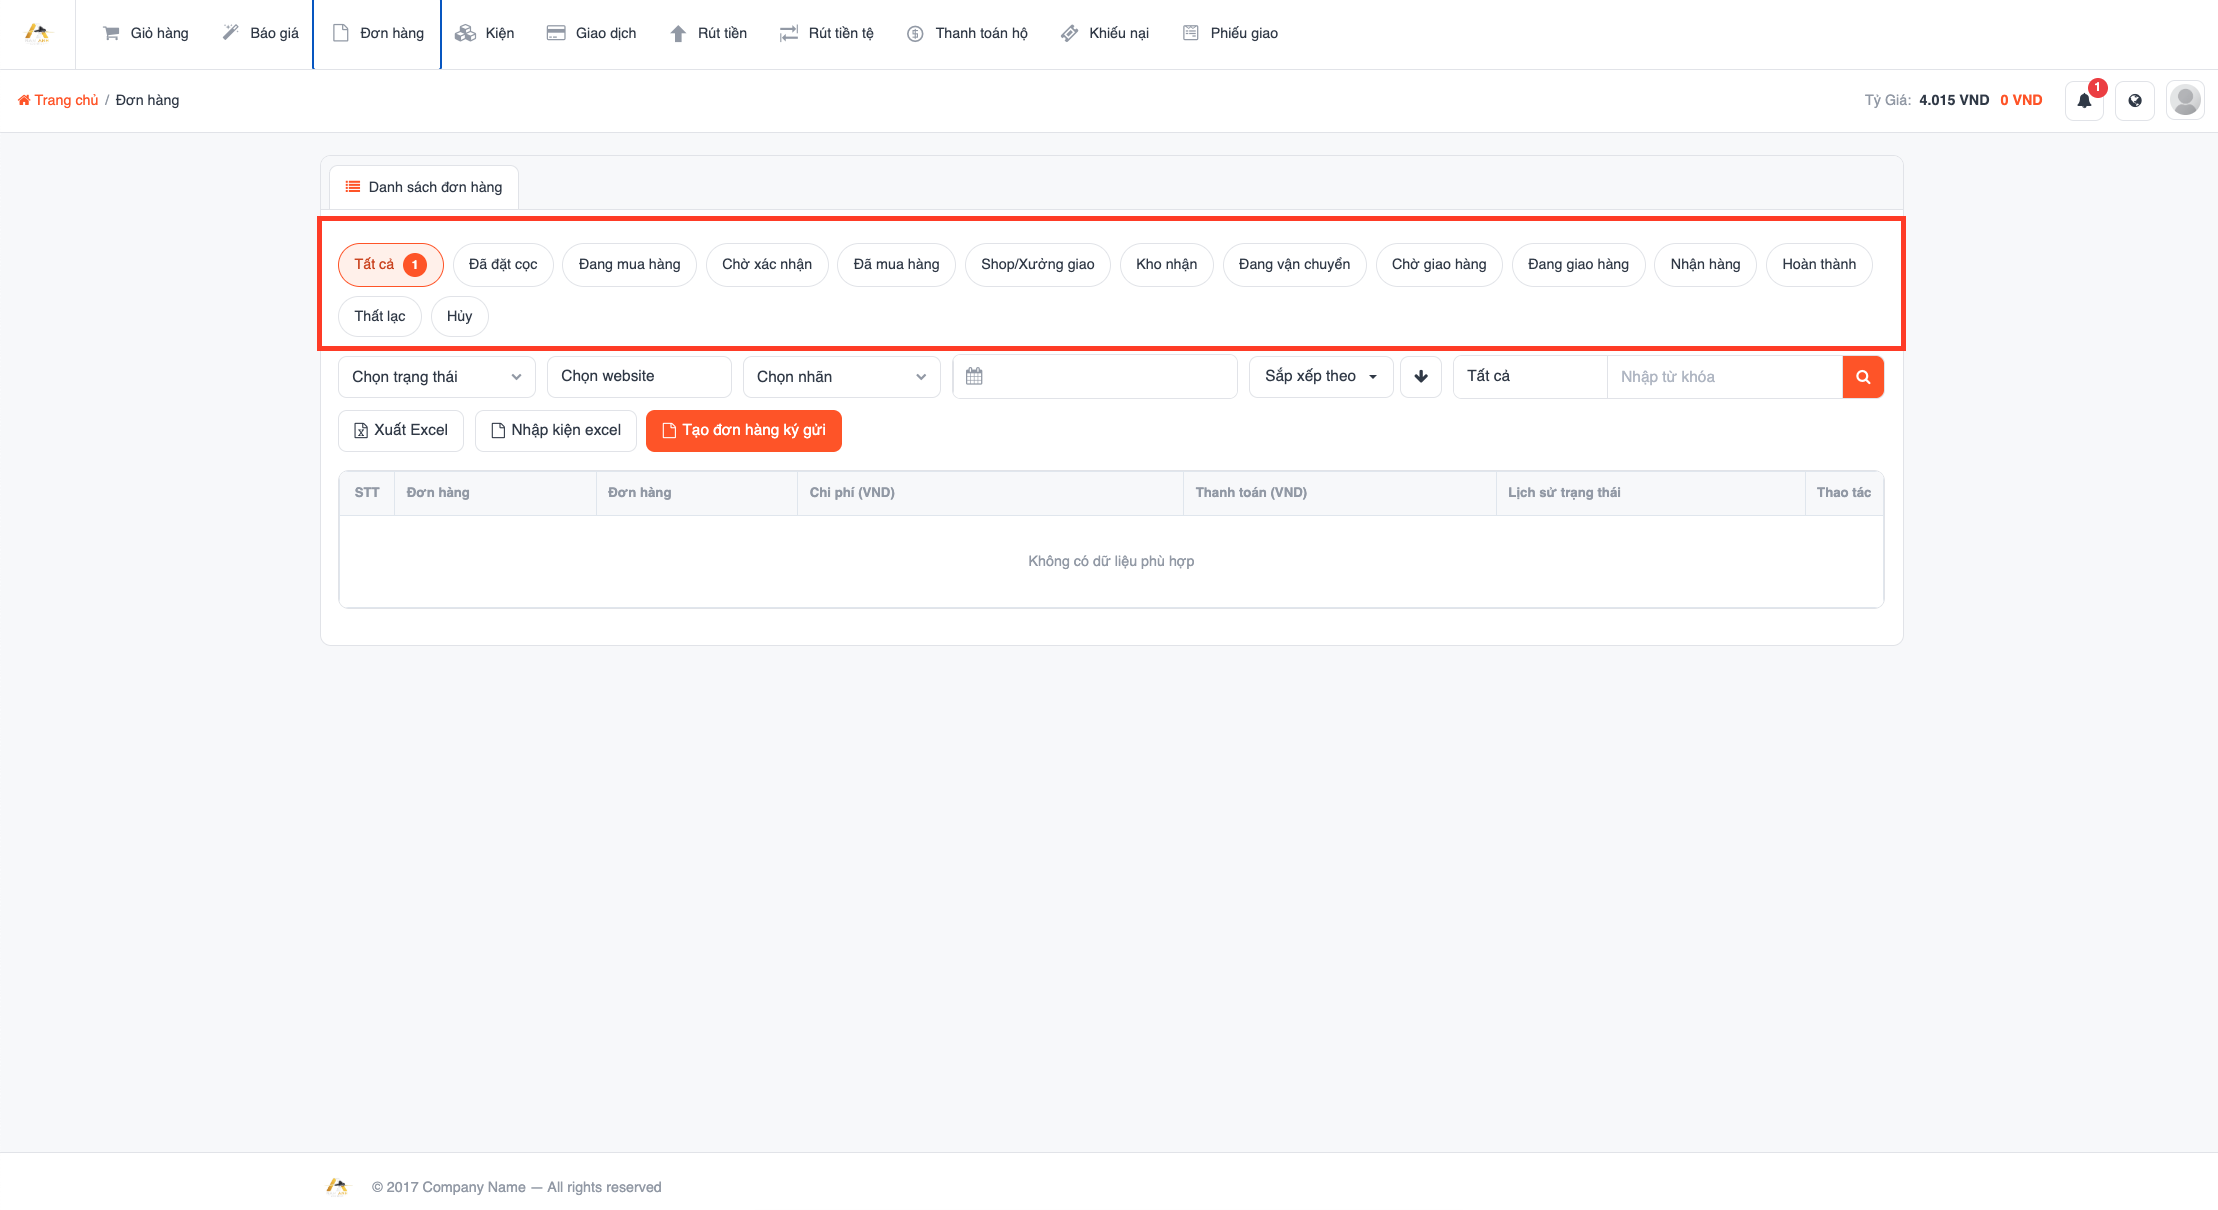Open the Kiện packages menu
Image resolution: width=2218 pixels, height=1210 pixels.
click(x=485, y=33)
